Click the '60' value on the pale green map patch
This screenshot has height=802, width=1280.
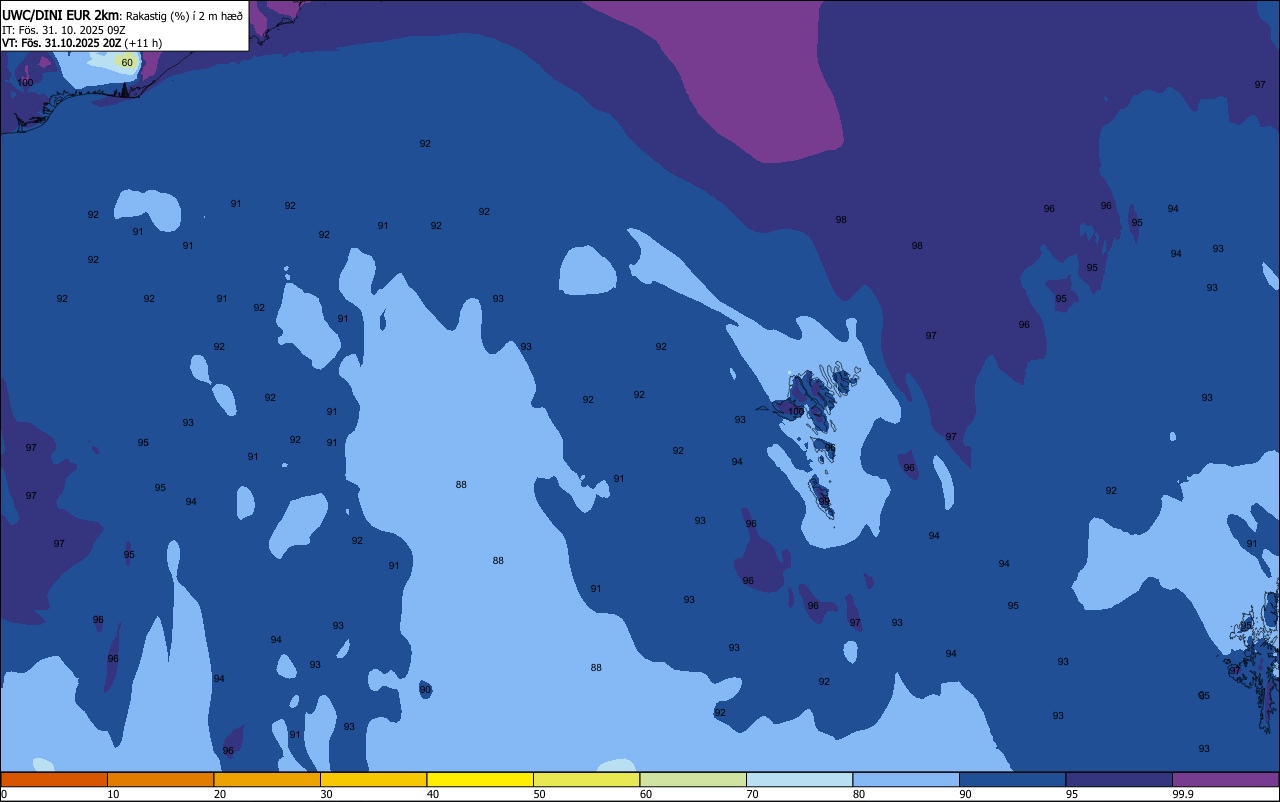pos(127,62)
